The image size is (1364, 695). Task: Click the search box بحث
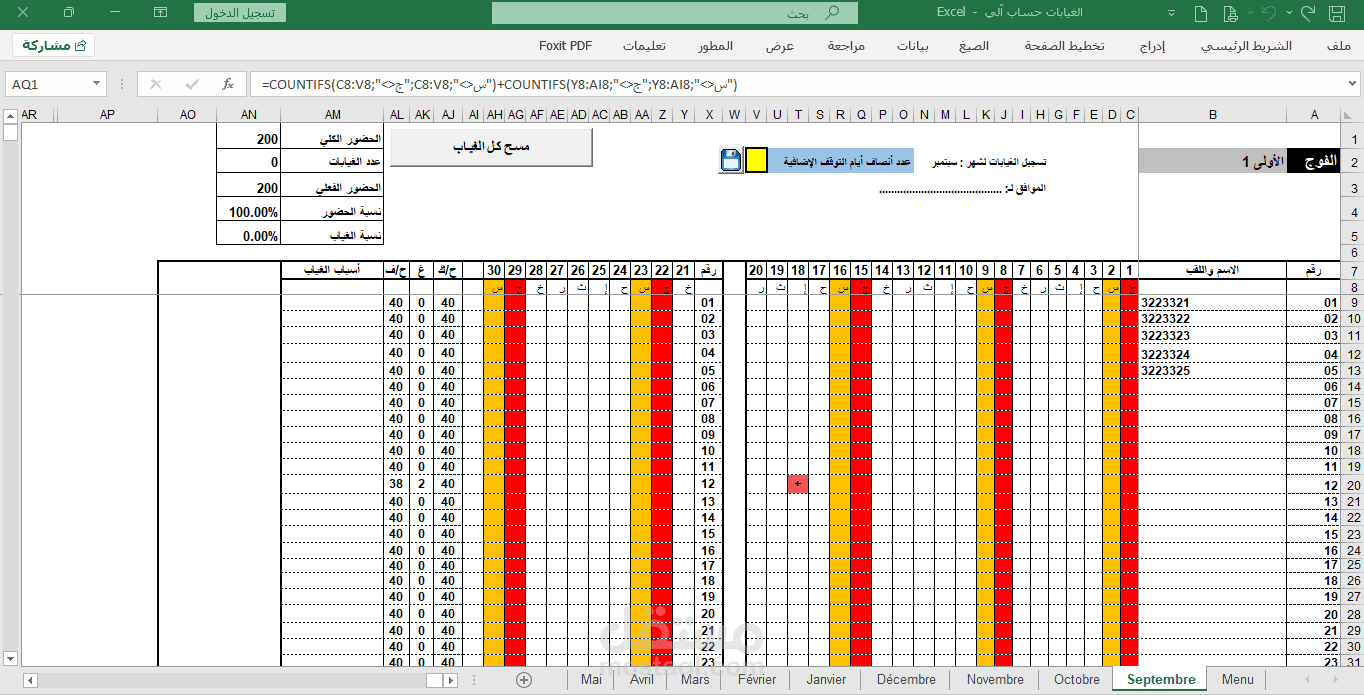[675, 13]
